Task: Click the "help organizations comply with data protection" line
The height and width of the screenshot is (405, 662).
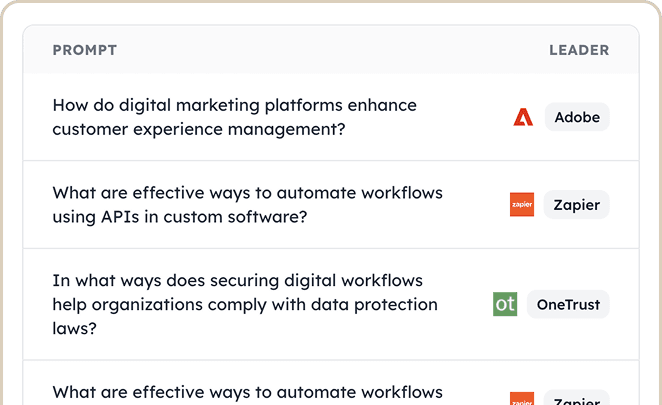Action: coord(245,304)
